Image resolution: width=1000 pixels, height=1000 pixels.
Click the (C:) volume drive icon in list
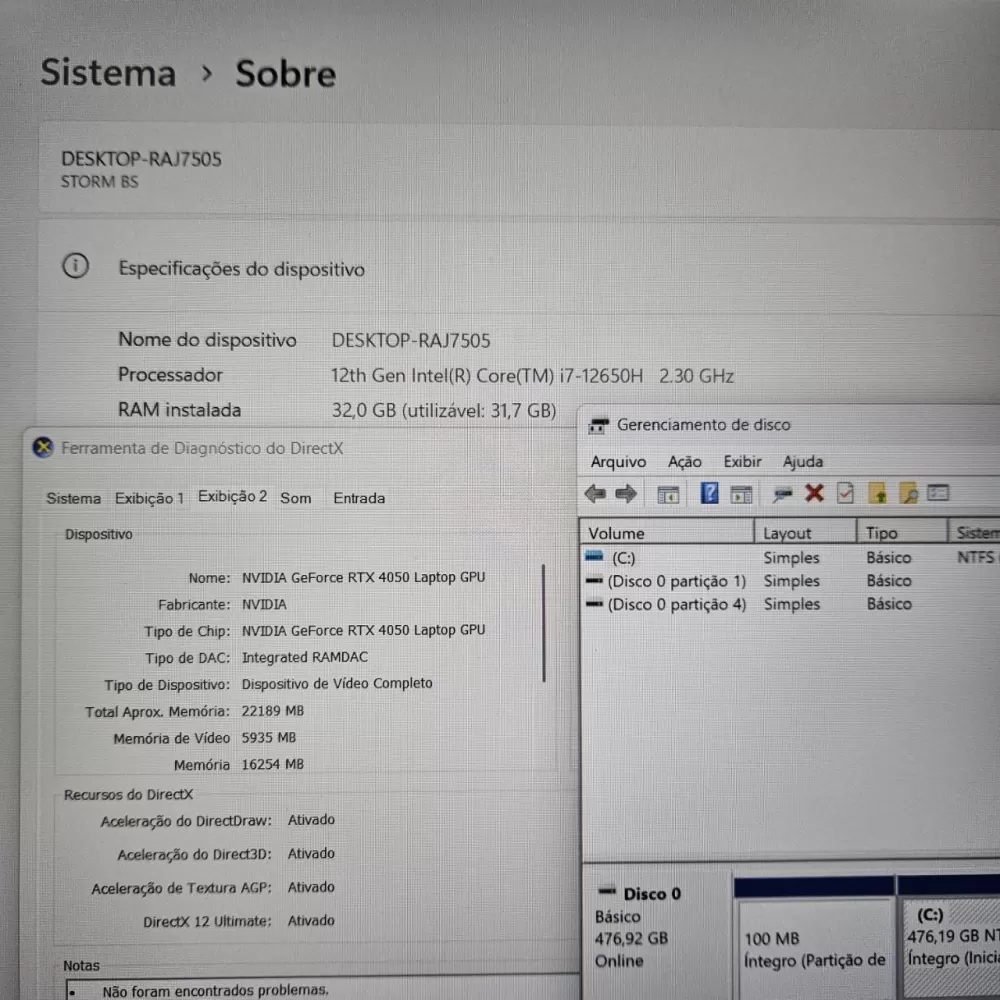[x=594, y=556]
